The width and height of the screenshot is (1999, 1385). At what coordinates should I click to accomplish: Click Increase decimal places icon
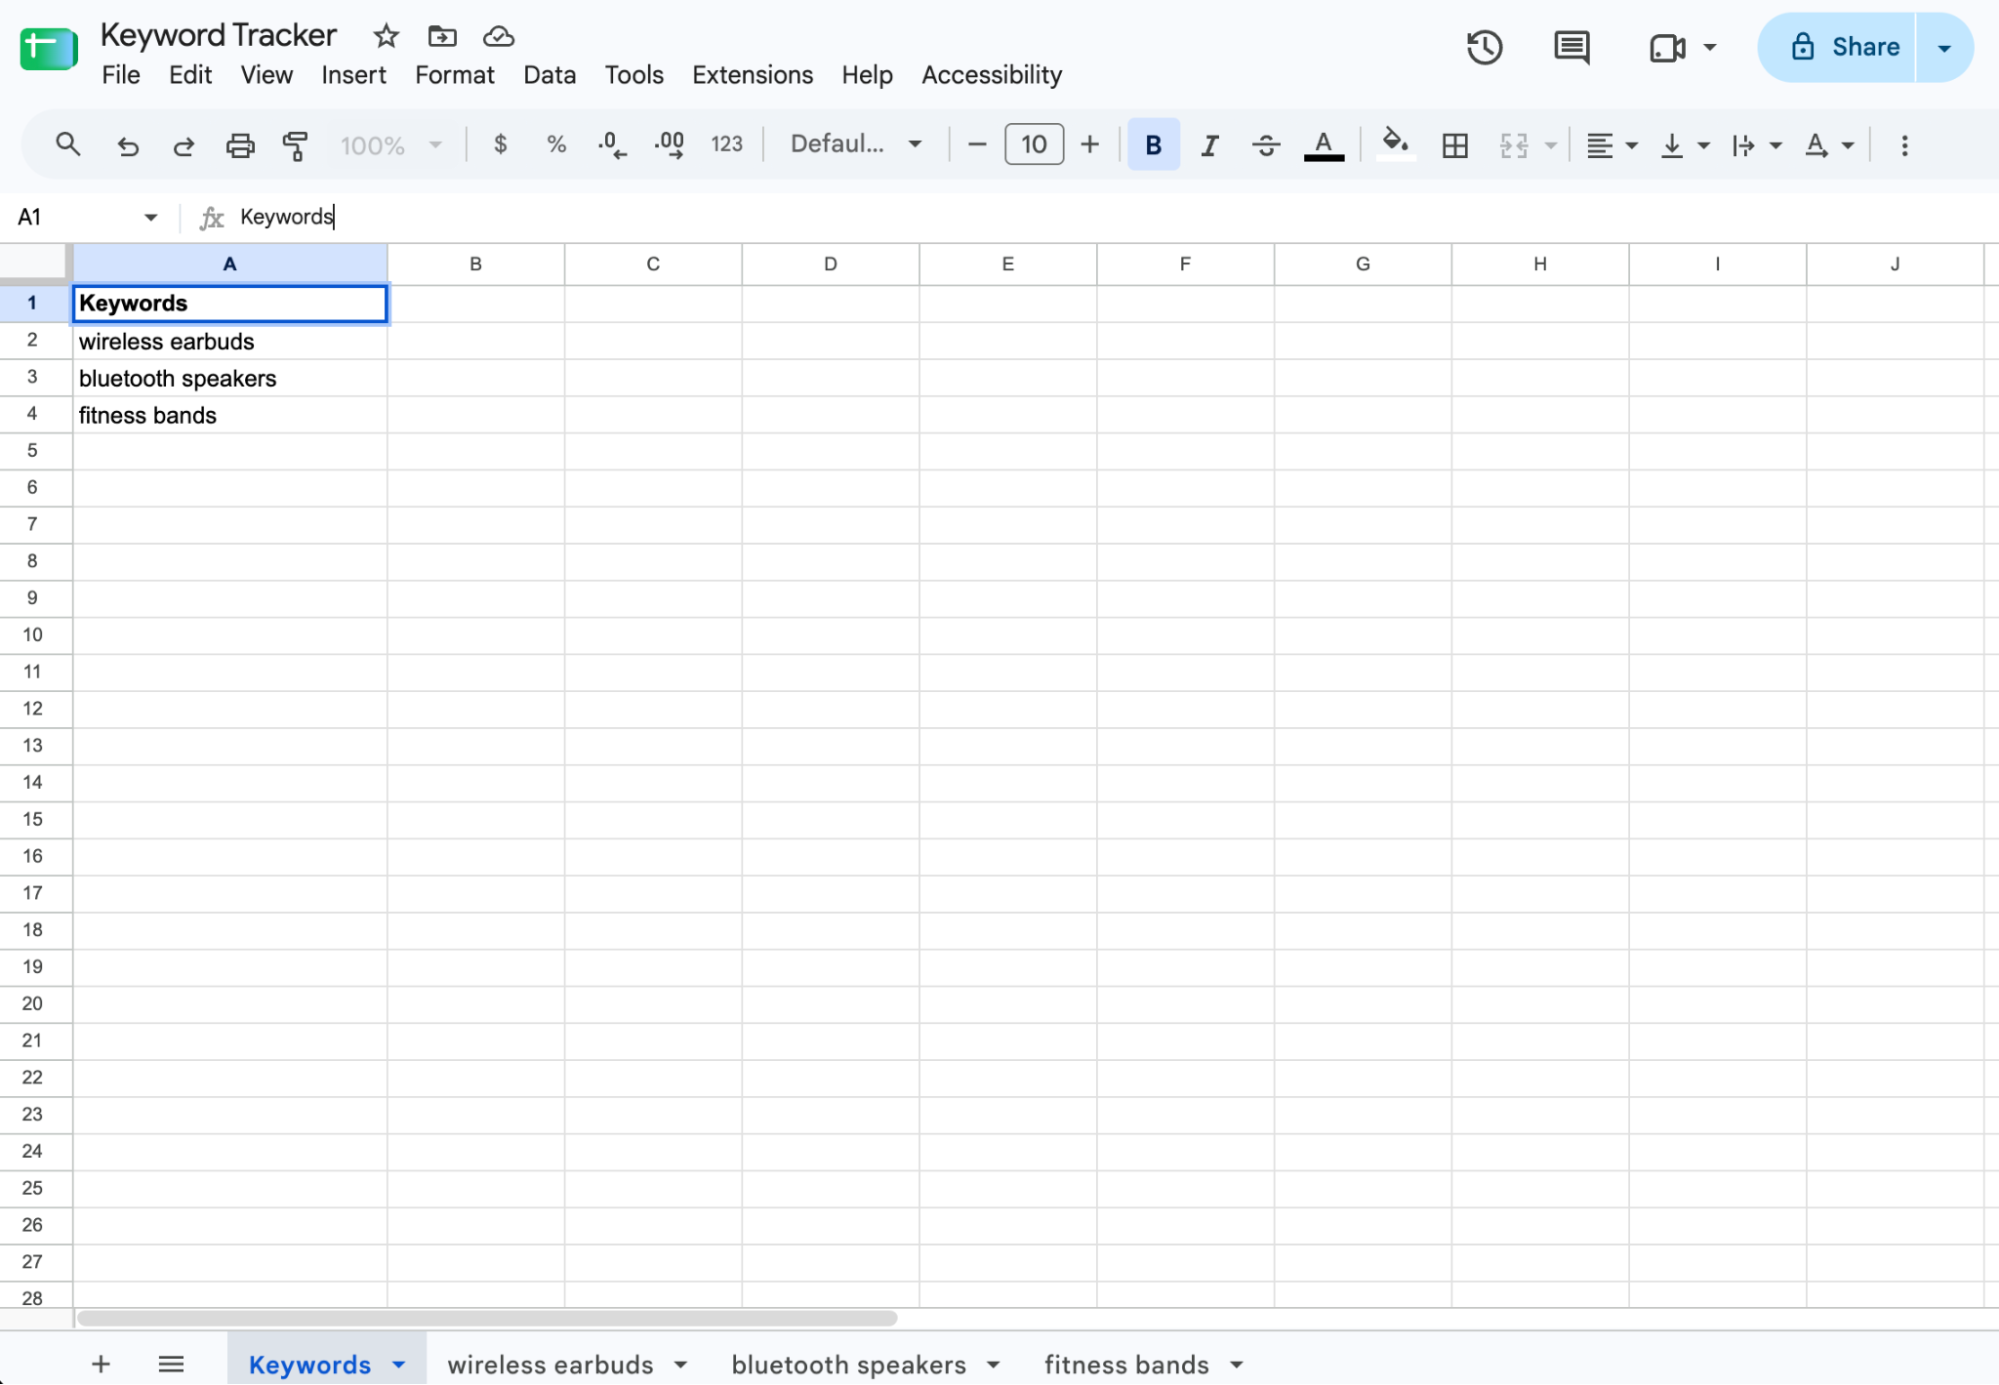point(669,145)
